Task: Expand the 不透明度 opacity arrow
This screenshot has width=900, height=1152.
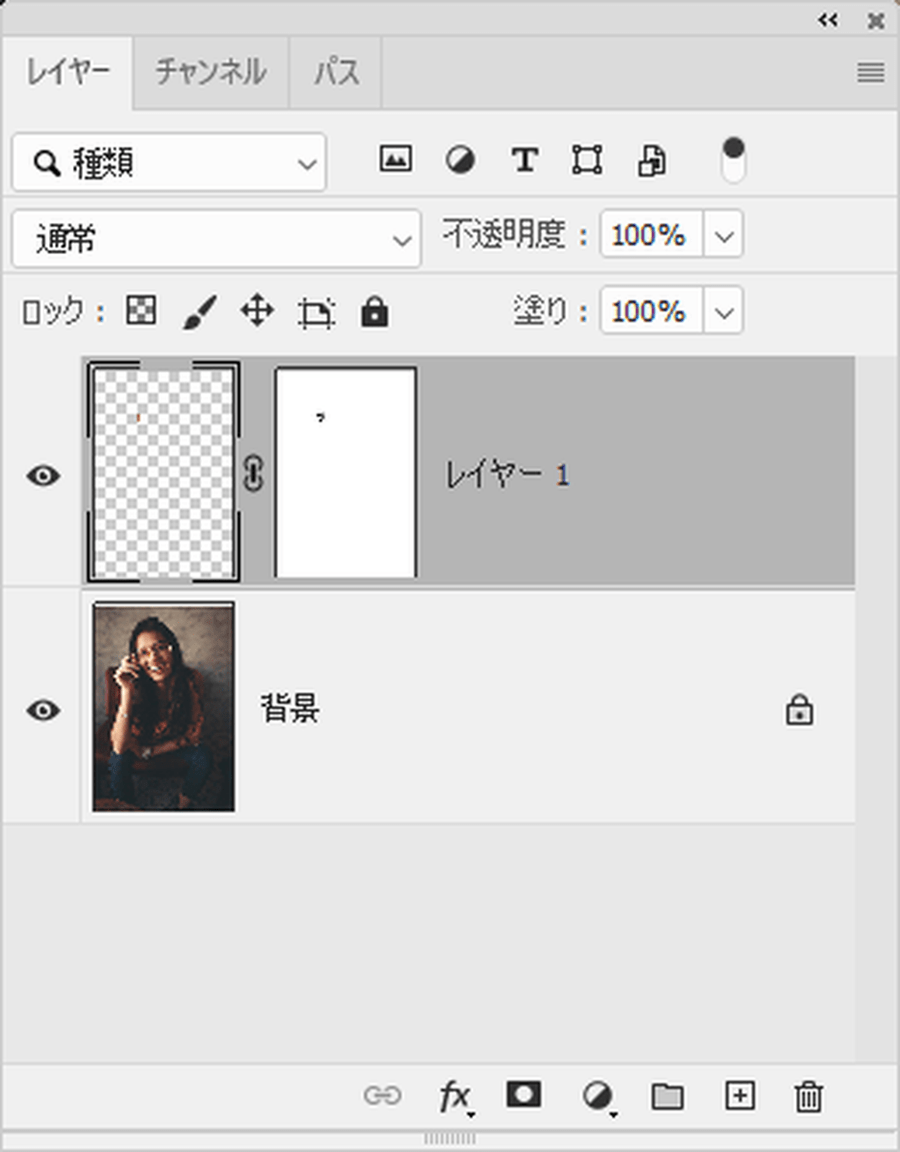Action: [x=724, y=236]
